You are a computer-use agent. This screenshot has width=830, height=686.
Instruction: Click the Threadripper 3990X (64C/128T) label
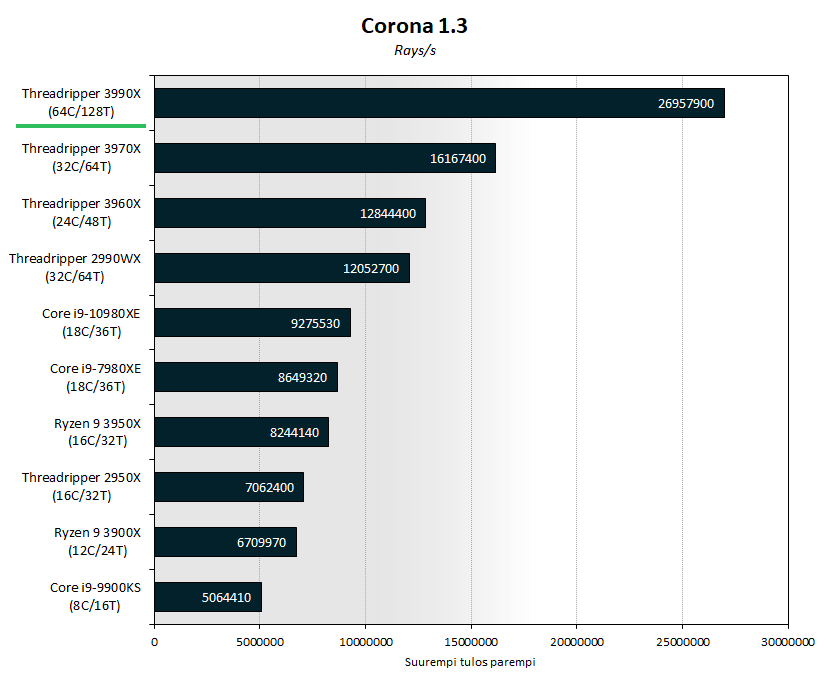[x=82, y=103]
